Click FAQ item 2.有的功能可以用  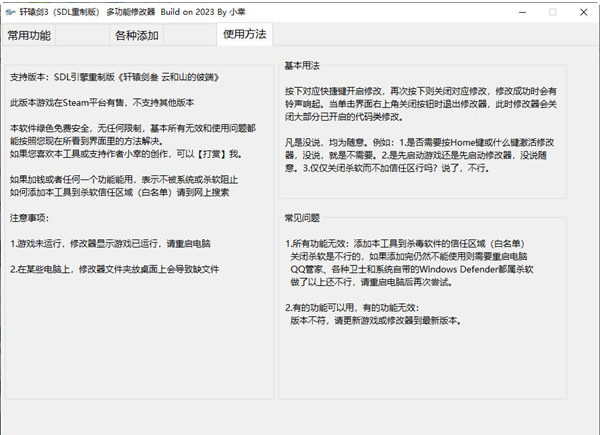click(352, 308)
